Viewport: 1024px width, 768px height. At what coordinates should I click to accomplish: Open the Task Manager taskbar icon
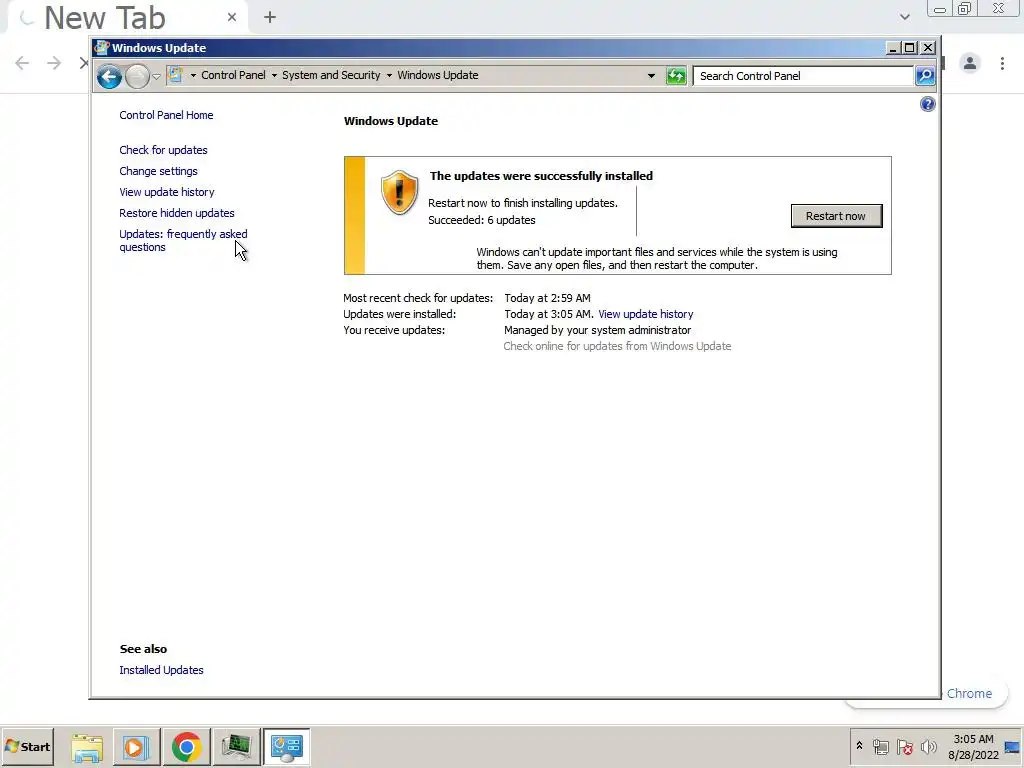[236, 747]
